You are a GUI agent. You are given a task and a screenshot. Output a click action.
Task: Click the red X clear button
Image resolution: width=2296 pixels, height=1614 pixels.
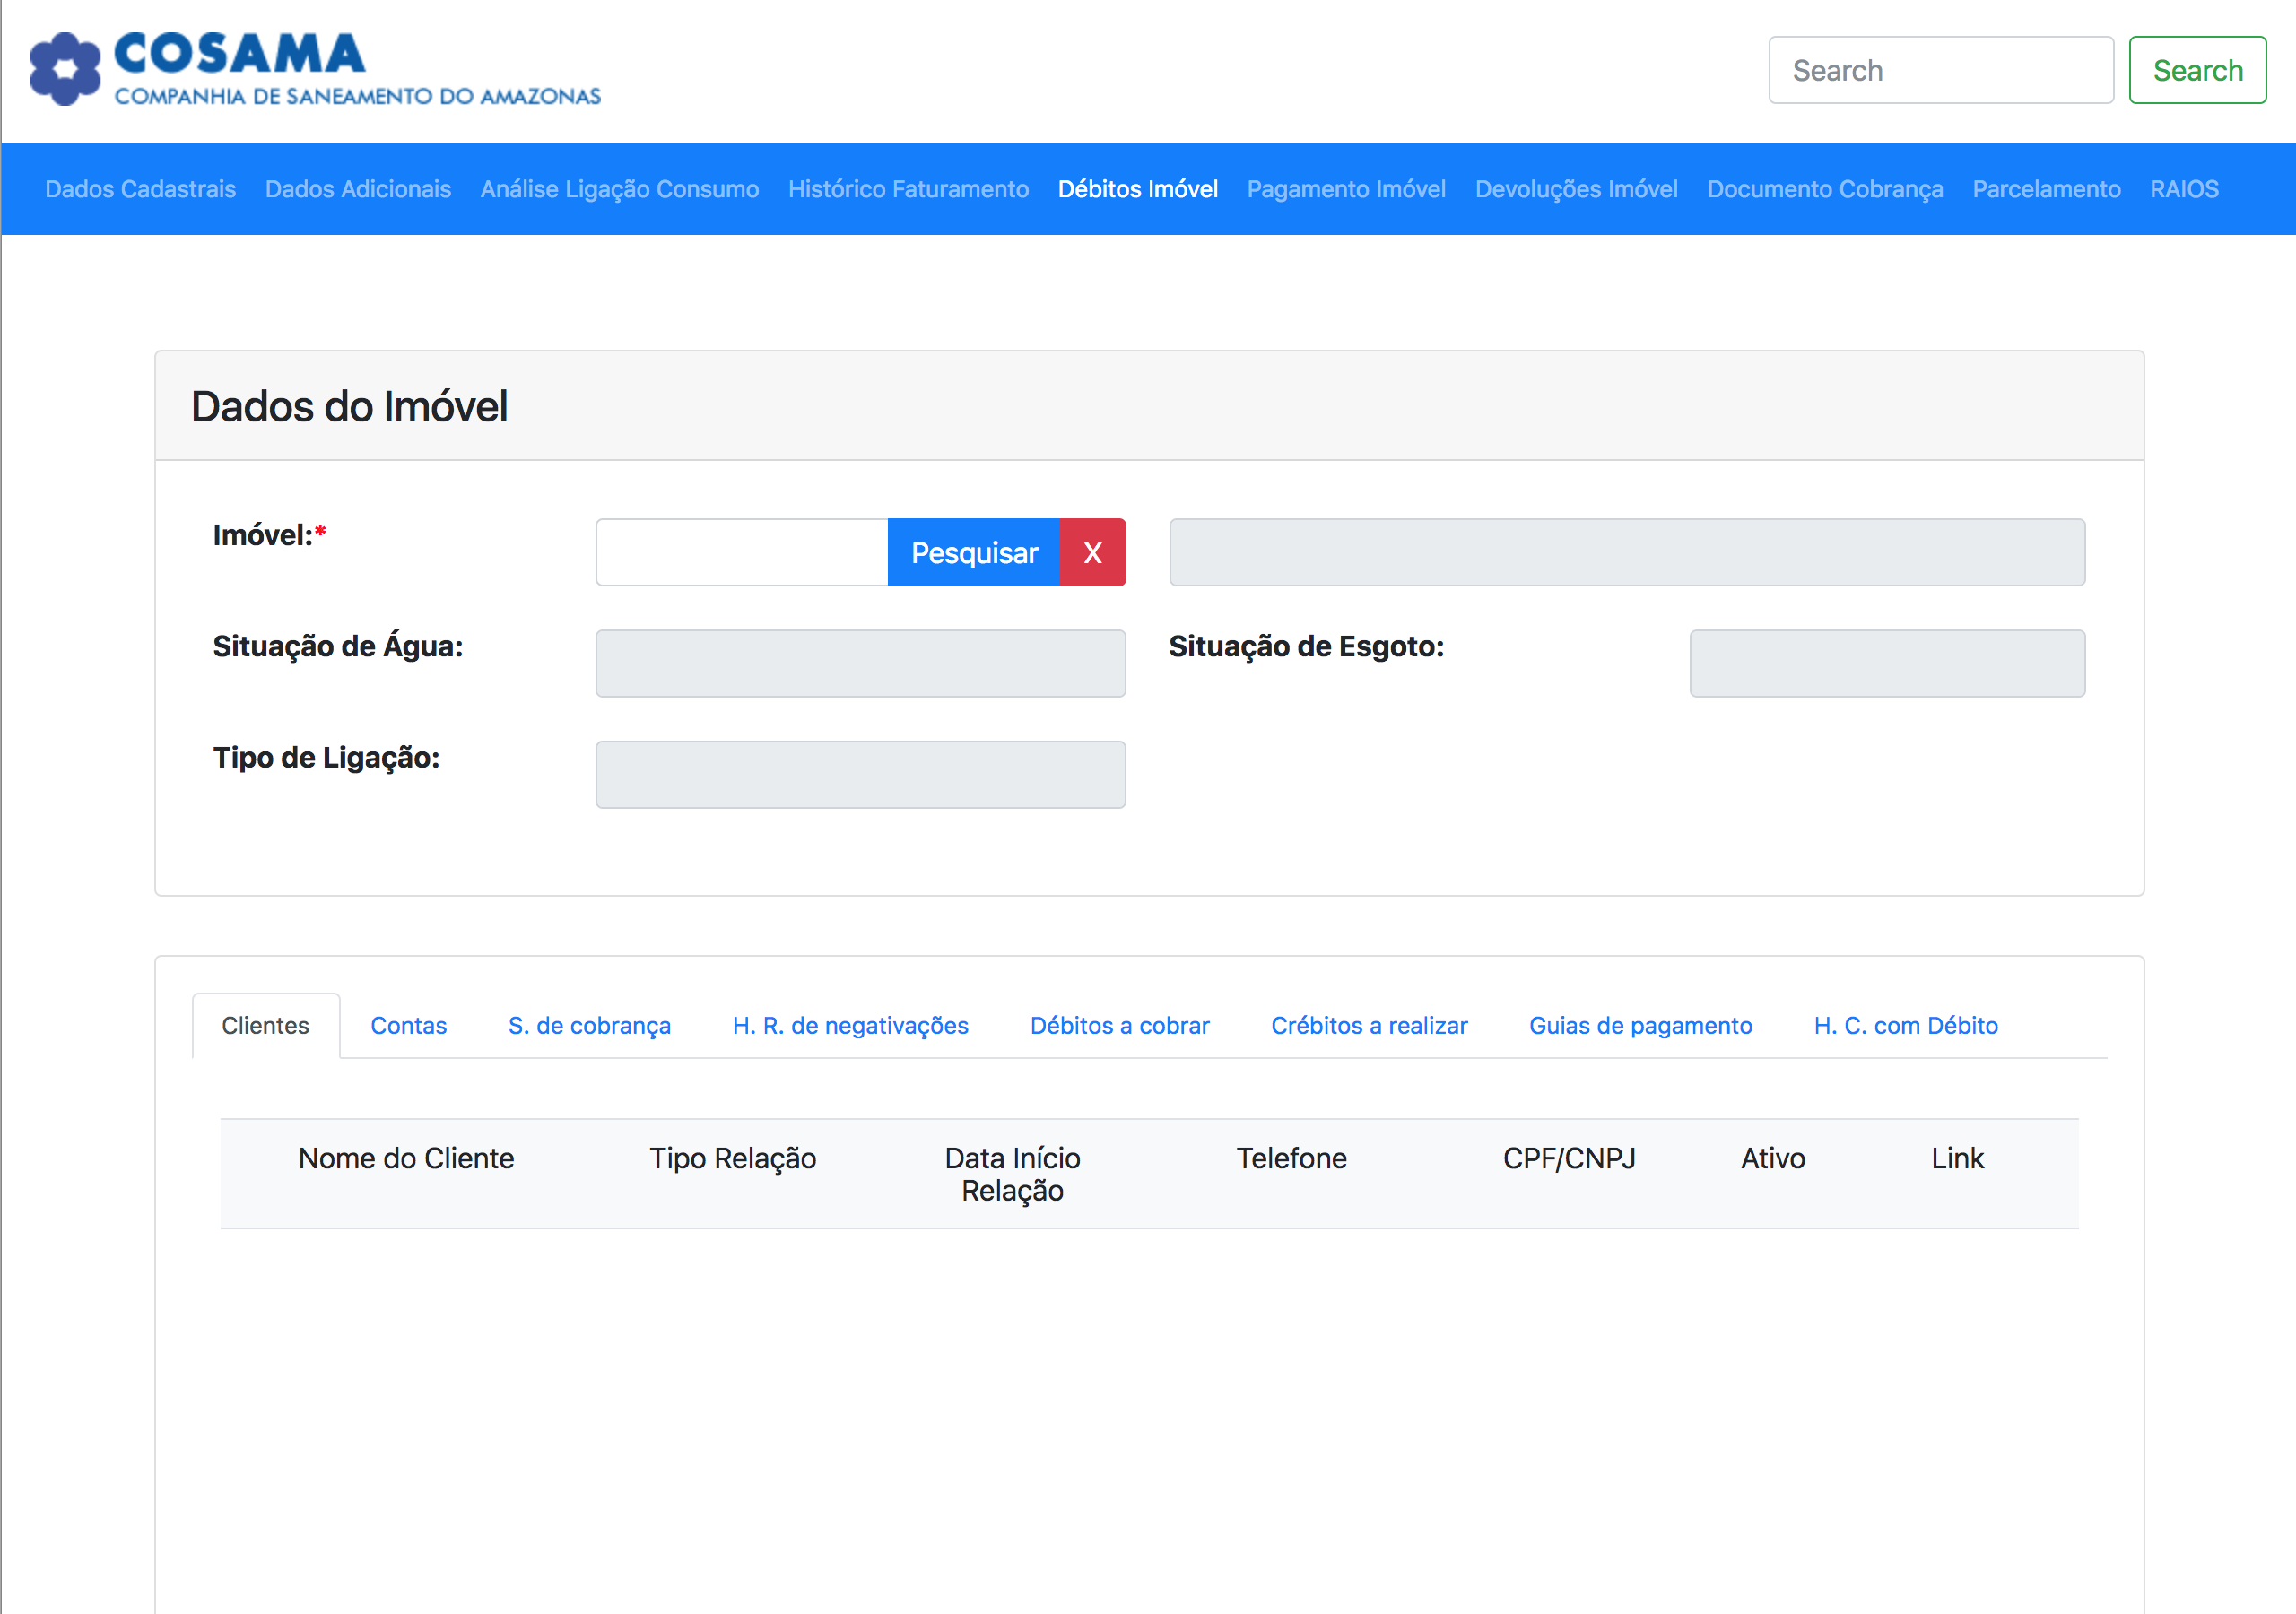(x=1092, y=552)
